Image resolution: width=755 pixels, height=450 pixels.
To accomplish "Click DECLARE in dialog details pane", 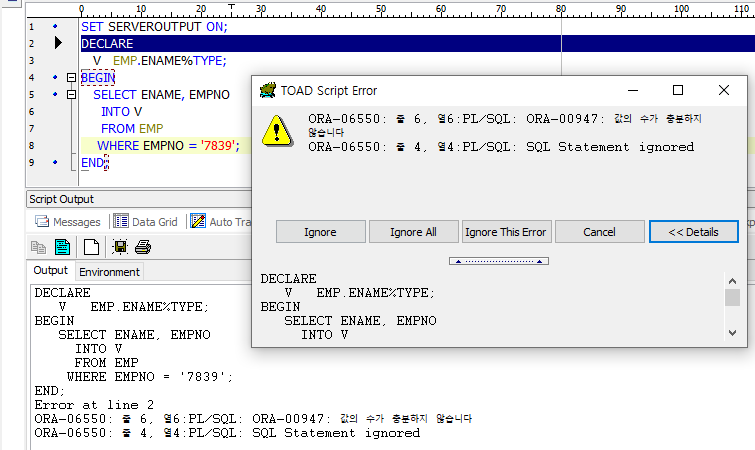I will coord(288,279).
